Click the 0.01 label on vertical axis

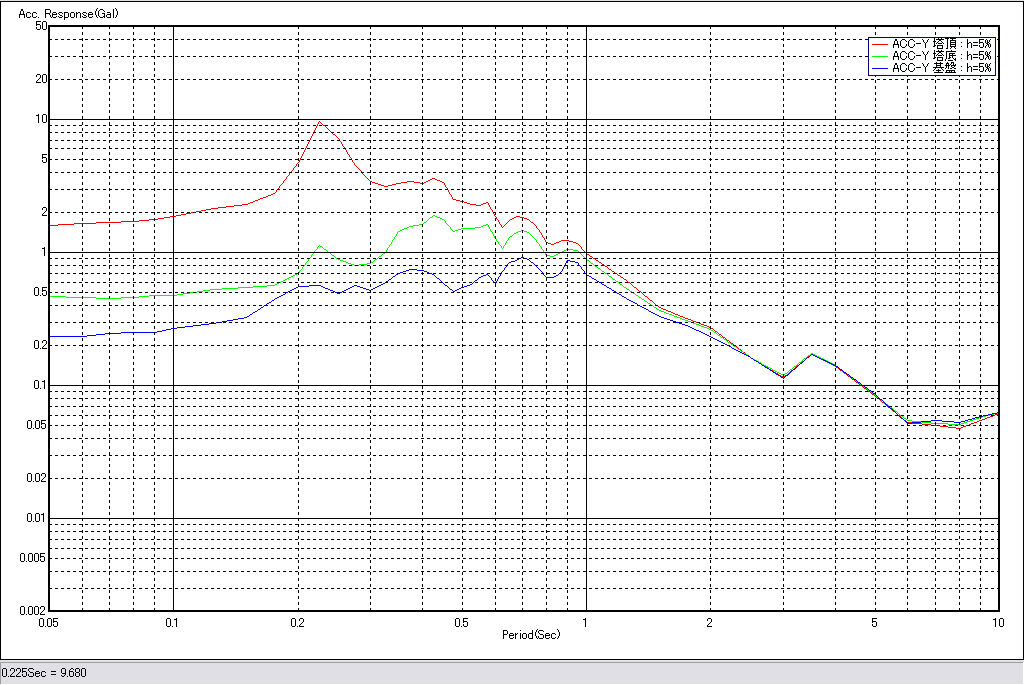point(36,518)
